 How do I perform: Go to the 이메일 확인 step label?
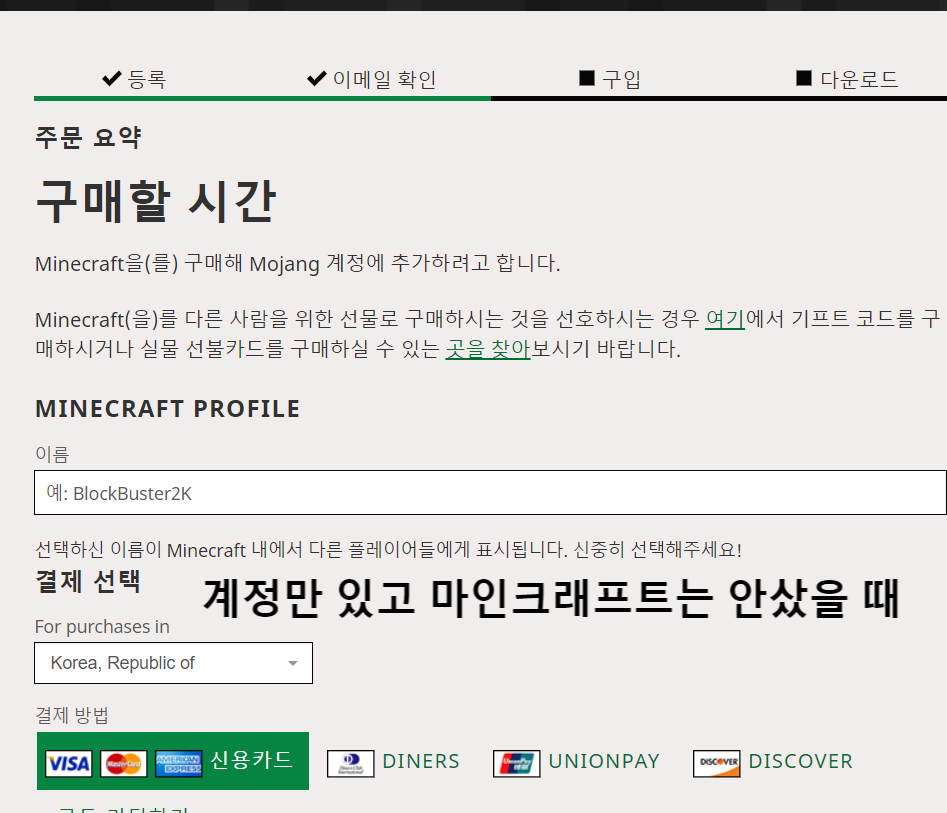(384, 79)
